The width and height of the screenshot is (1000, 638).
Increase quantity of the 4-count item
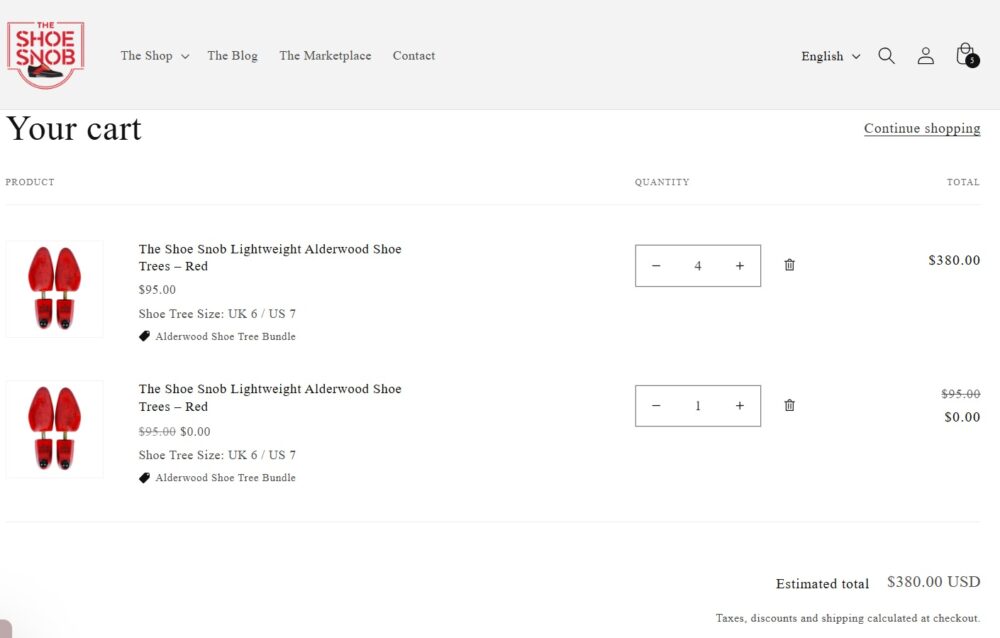[740, 265]
